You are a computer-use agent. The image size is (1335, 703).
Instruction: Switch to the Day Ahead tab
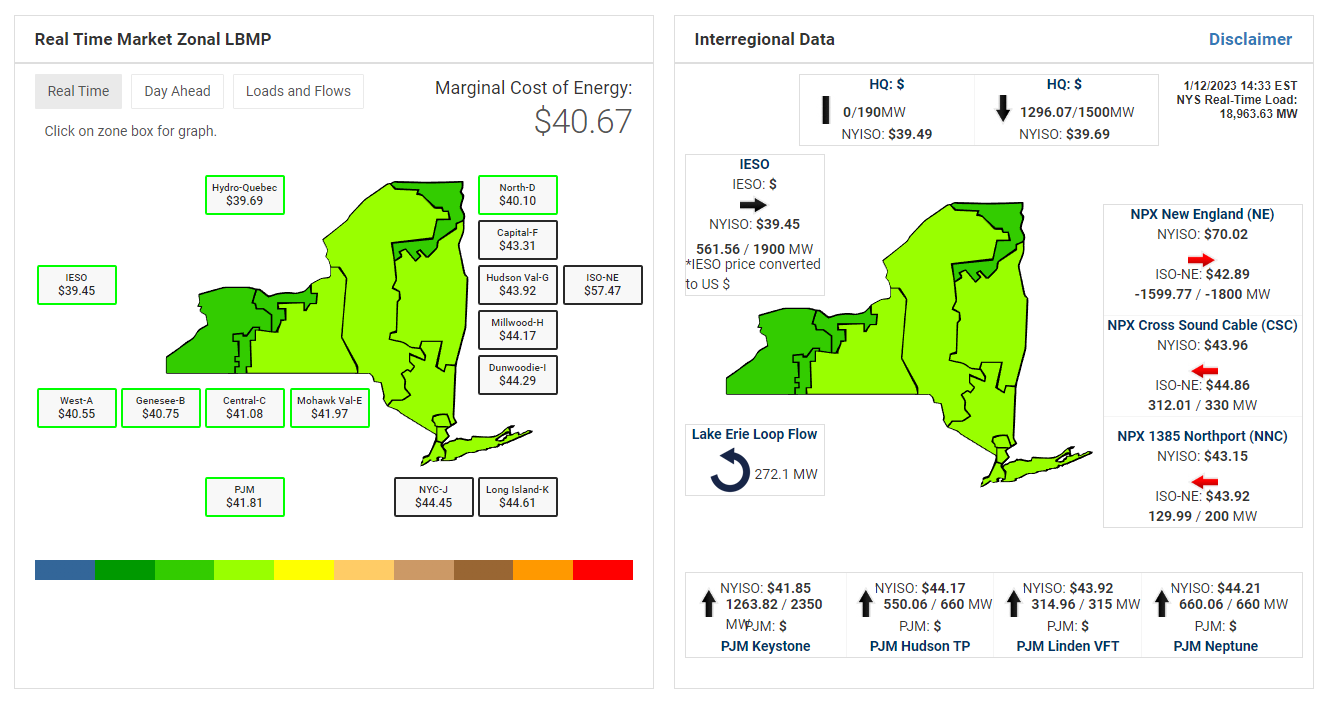coord(177,91)
